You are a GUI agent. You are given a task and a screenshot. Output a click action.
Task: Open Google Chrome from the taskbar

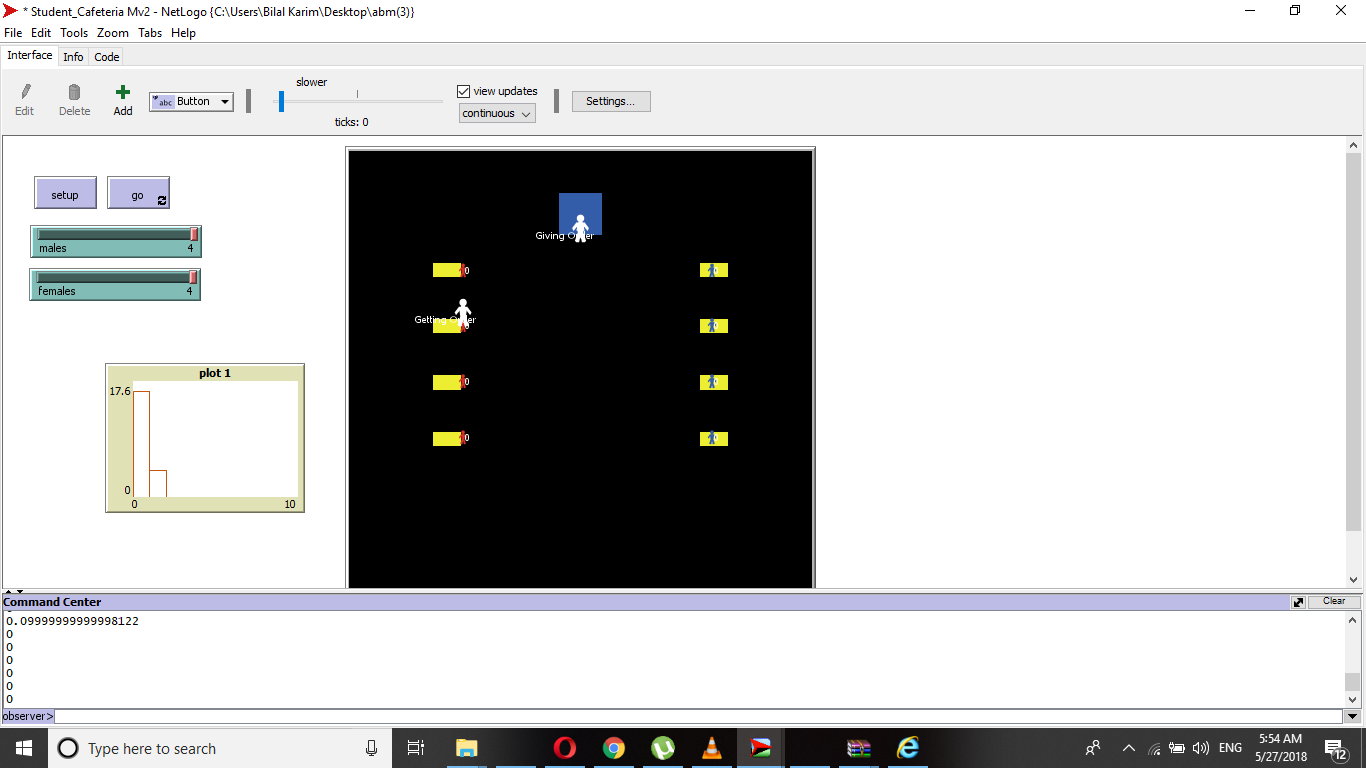(x=614, y=748)
